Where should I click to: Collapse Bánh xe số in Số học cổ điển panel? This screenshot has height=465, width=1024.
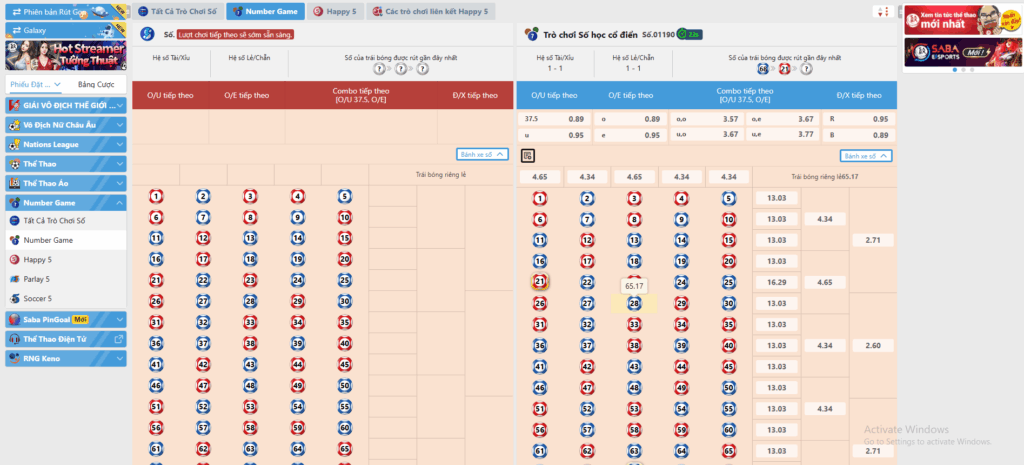(865, 155)
